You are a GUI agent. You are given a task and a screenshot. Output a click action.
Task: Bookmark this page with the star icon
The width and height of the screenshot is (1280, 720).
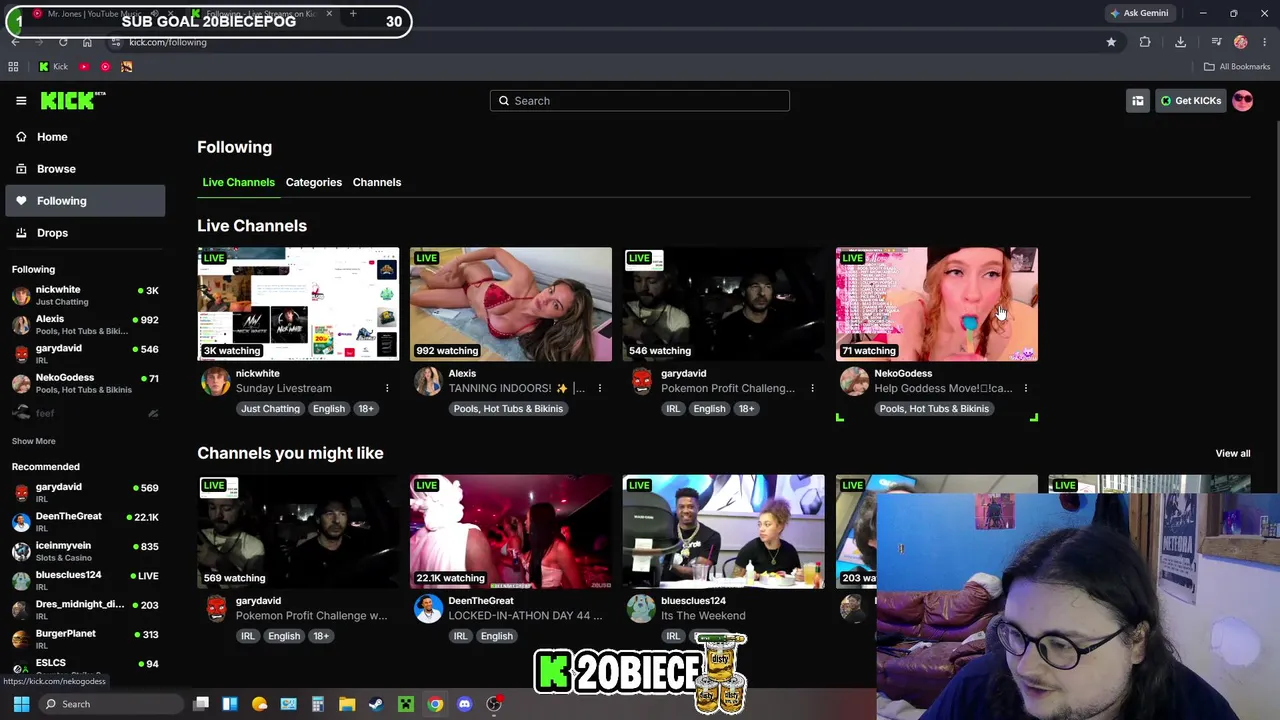tap(1111, 42)
